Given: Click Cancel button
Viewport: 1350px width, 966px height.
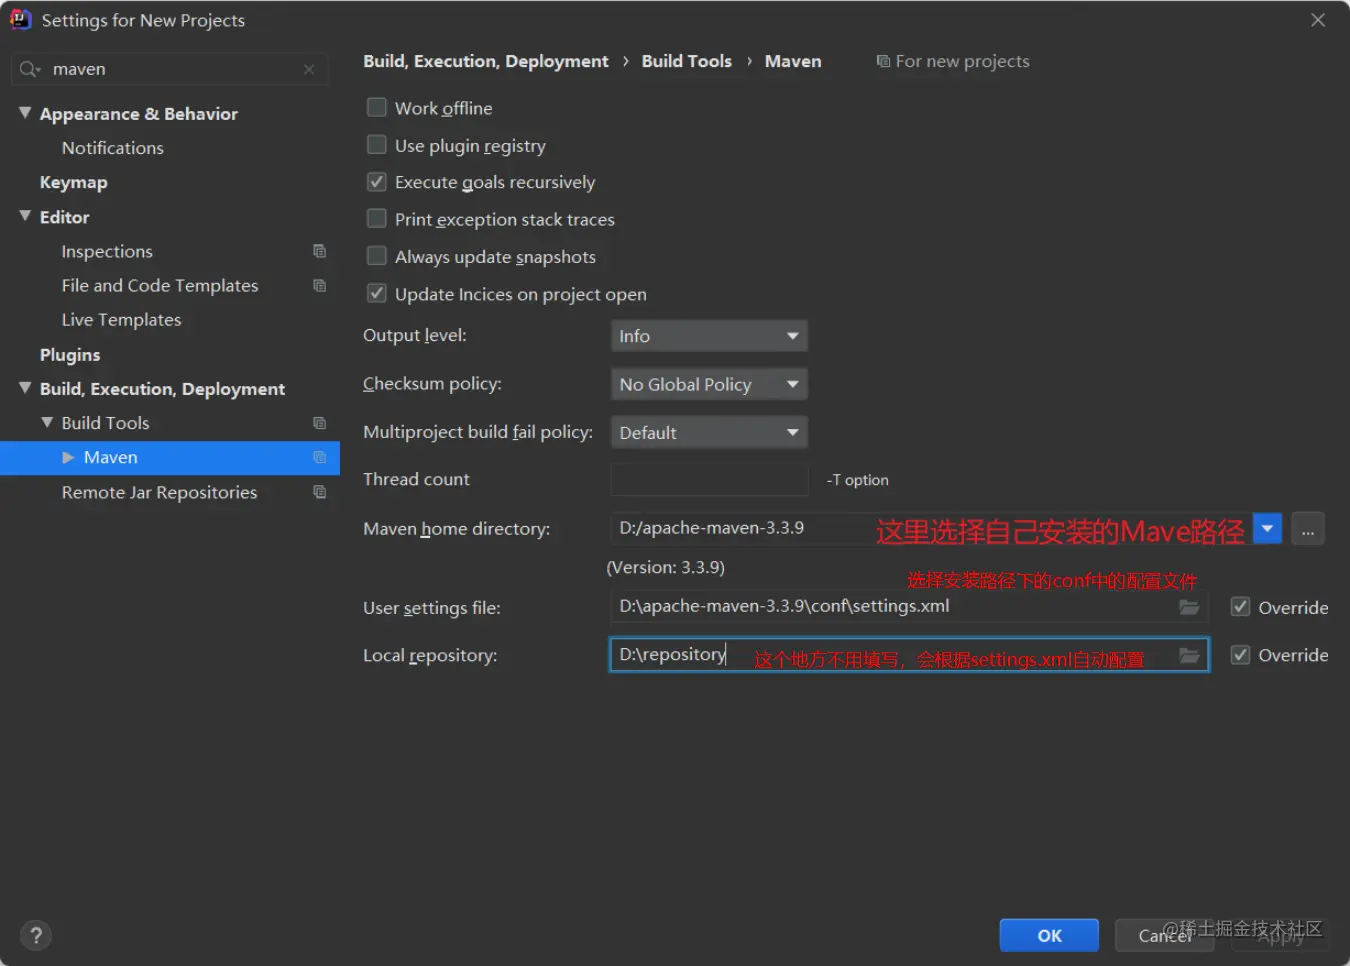Looking at the screenshot, I should pyautogui.click(x=1165, y=935).
